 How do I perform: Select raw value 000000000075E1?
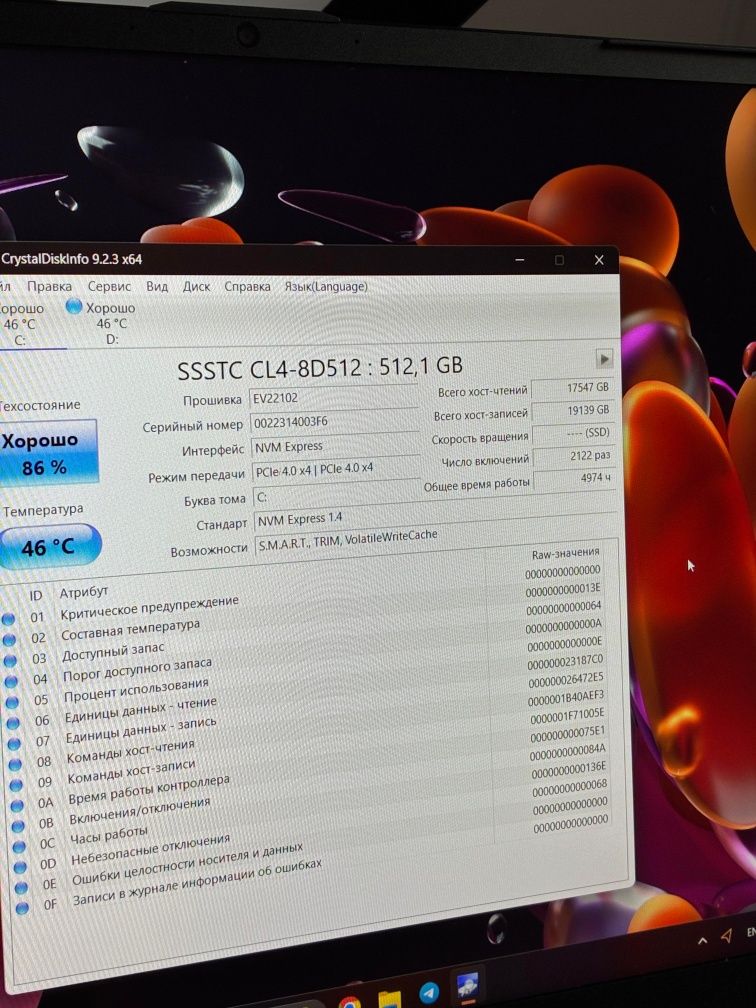[x=568, y=734]
